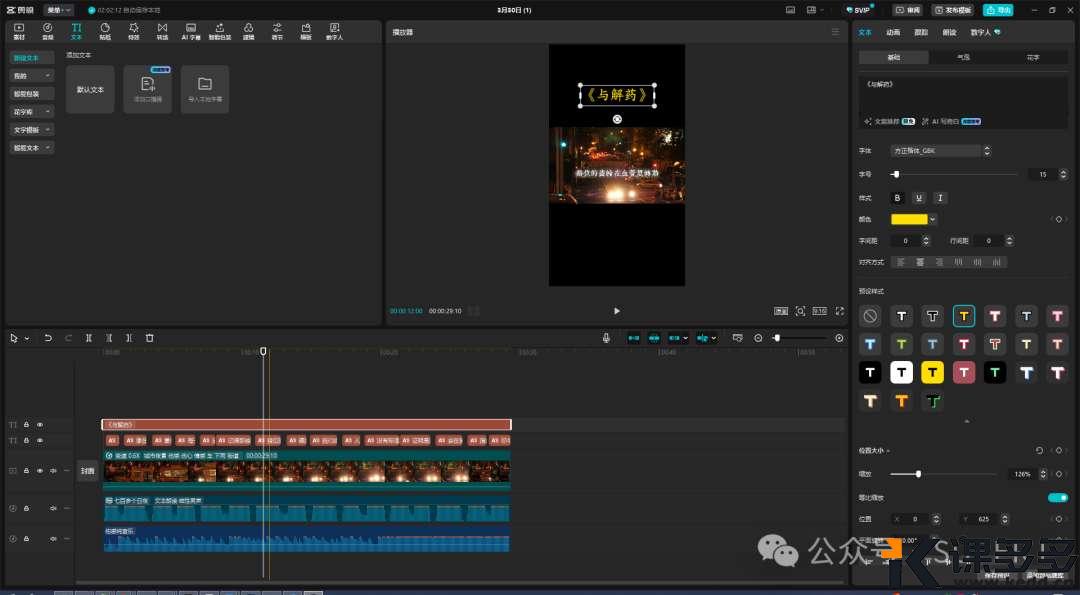Select the 'no style' preset icon
Screen dimensions: 1080x595
point(870,316)
